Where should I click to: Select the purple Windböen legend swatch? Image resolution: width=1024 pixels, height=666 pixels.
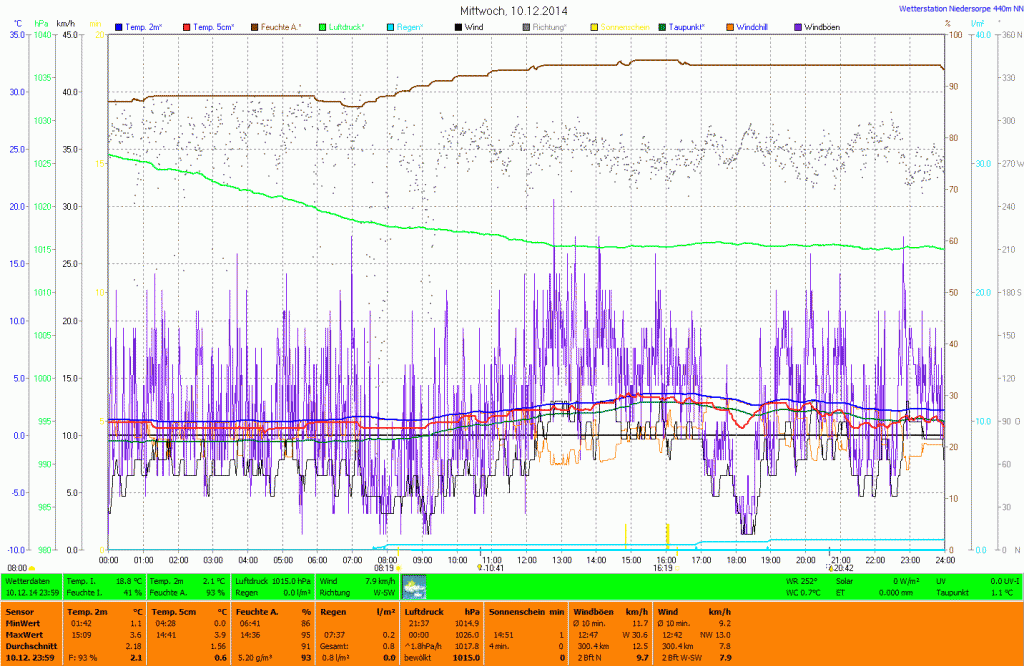point(800,26)
